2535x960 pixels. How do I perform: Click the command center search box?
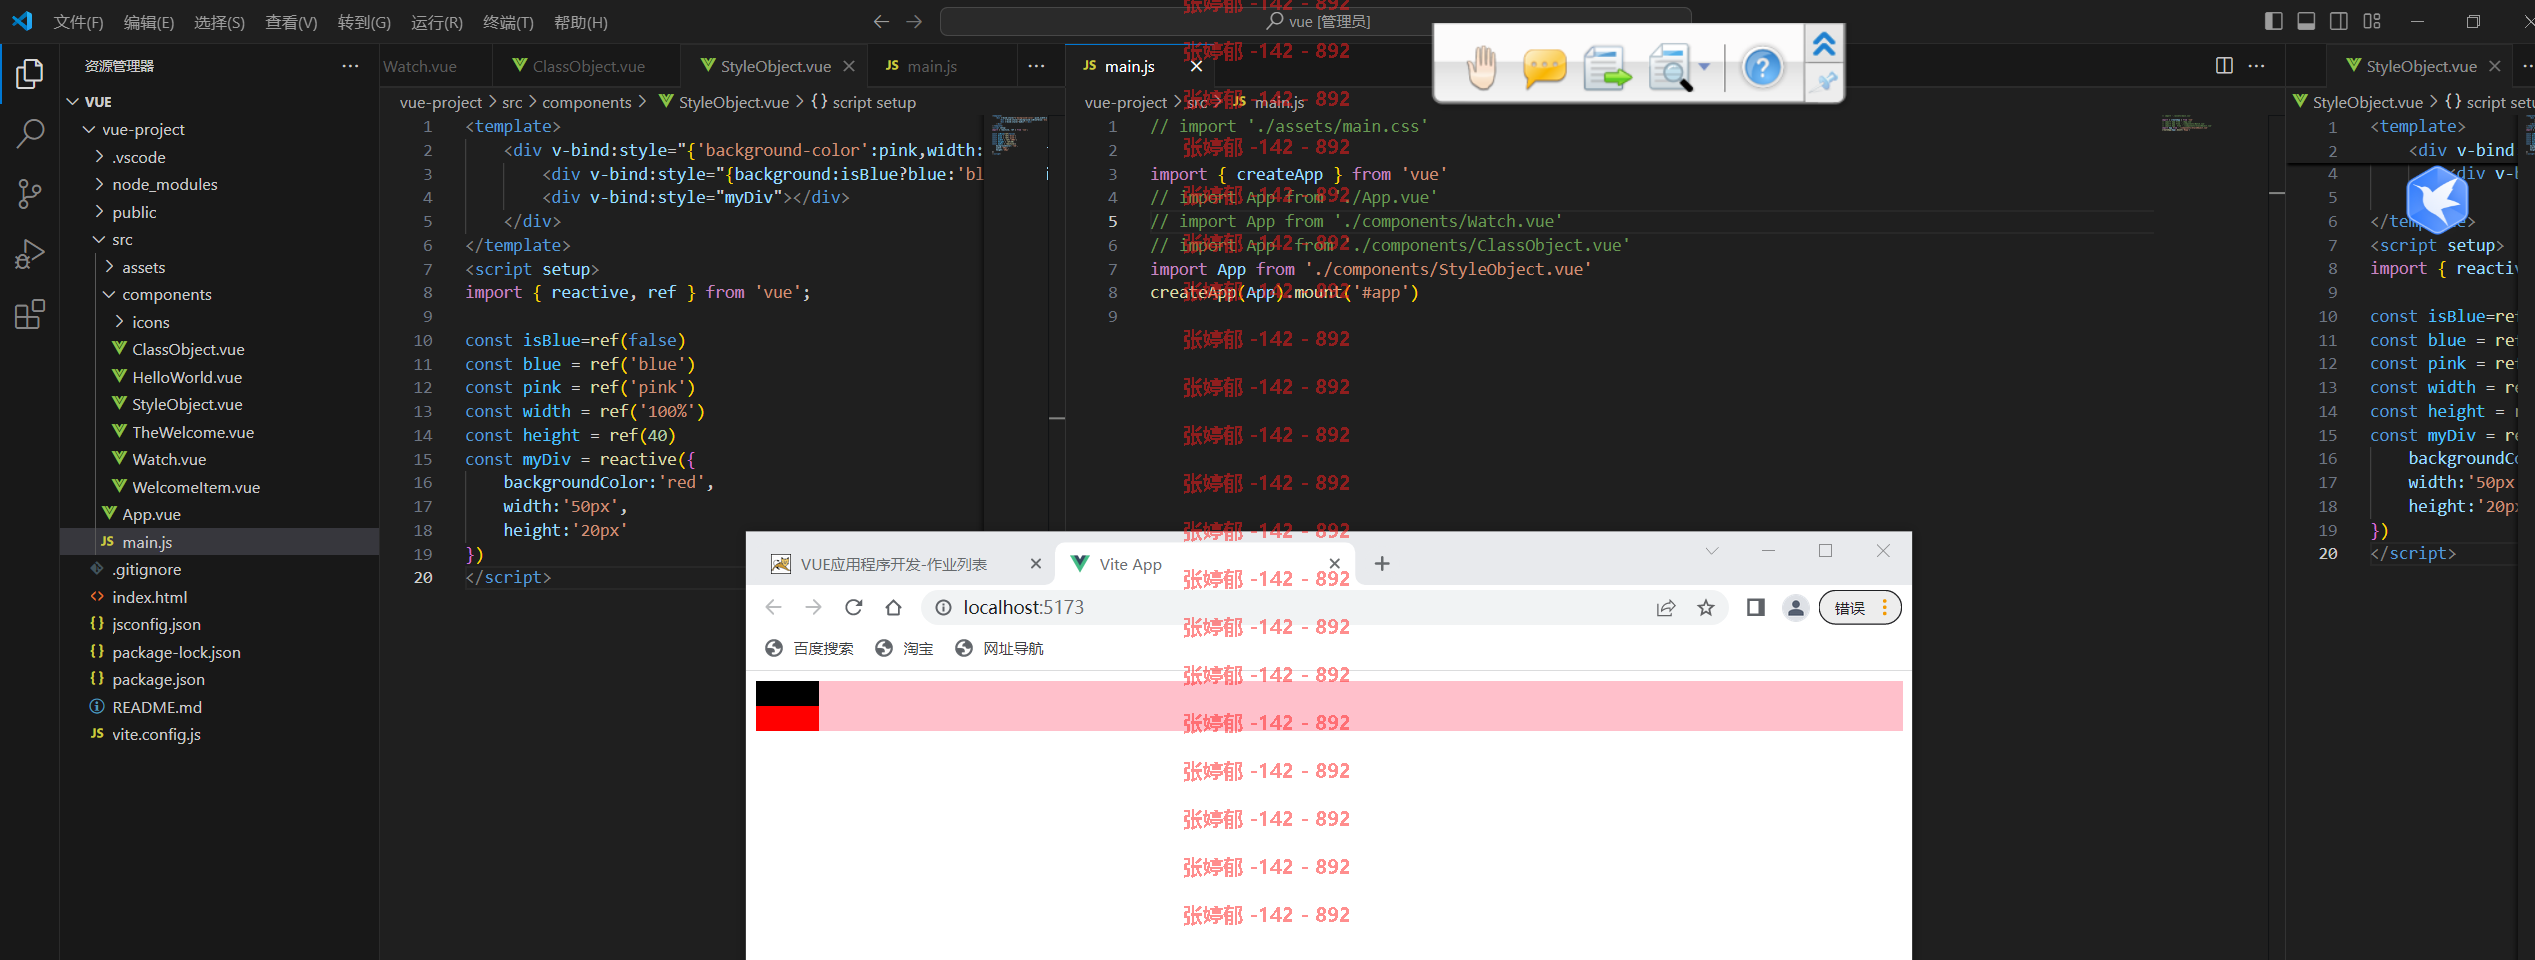click(x=1316, y=21)
